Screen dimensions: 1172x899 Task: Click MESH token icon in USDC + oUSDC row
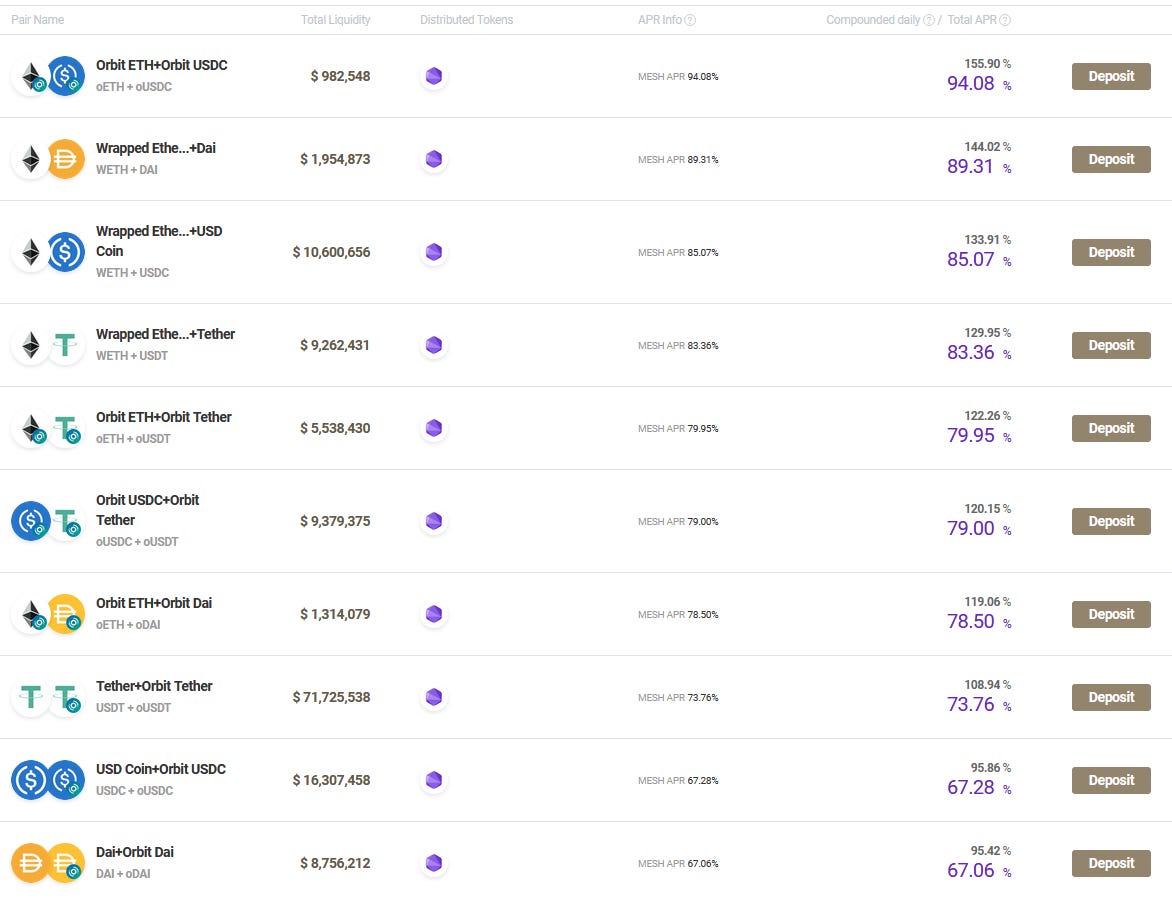tap(434, 780)
